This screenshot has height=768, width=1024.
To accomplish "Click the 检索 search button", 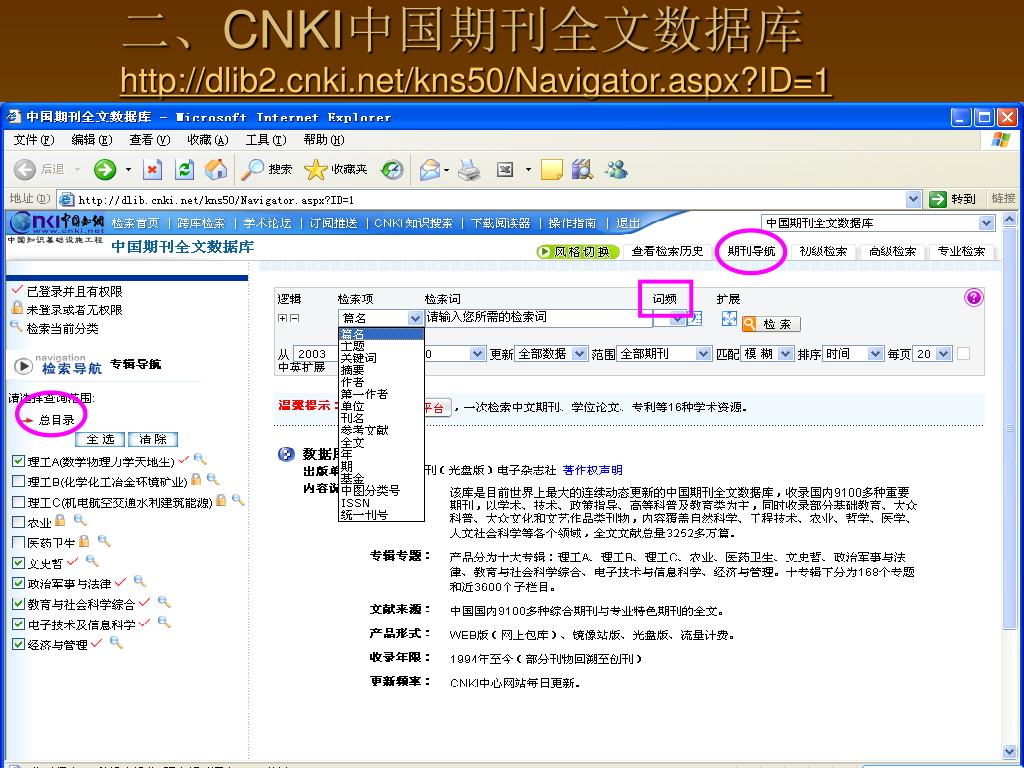I will tap(771, 324).
